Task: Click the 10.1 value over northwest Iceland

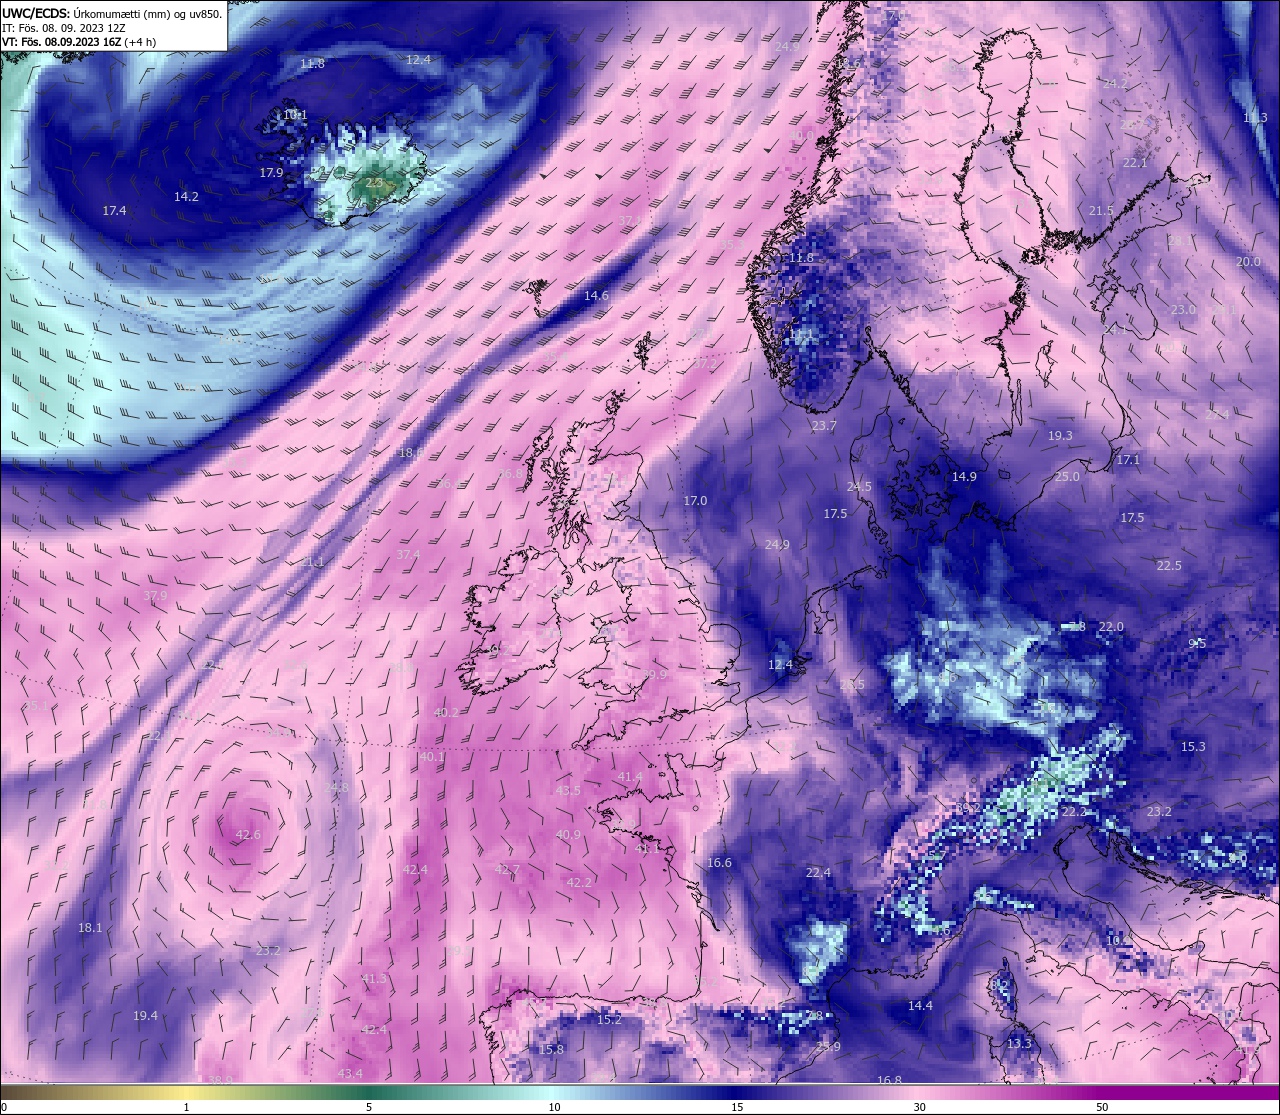Action: pyautogui.click(x=295, y=115)
